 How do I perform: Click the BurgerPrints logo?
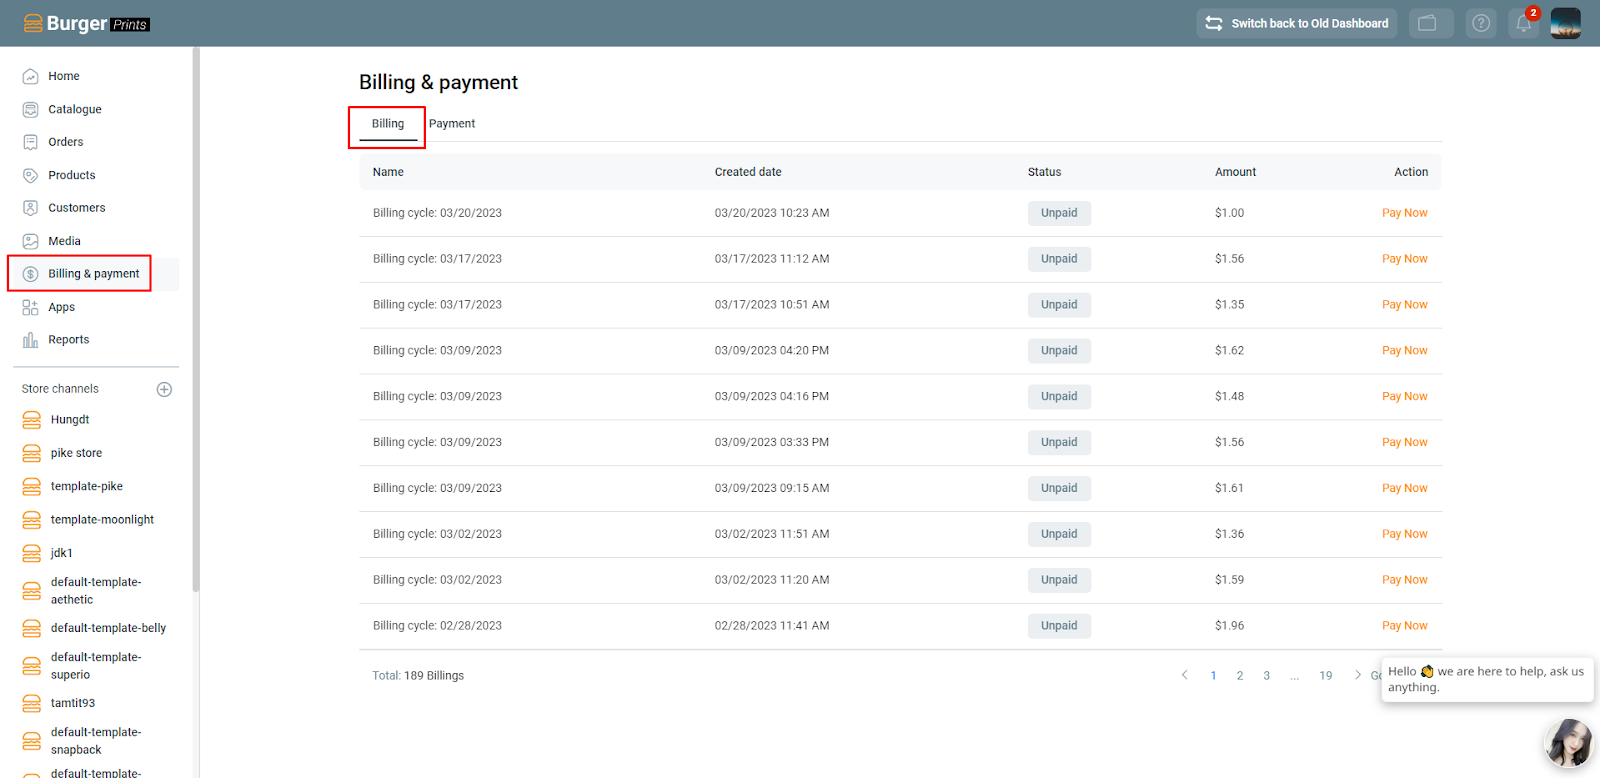(x=86, y=23)
